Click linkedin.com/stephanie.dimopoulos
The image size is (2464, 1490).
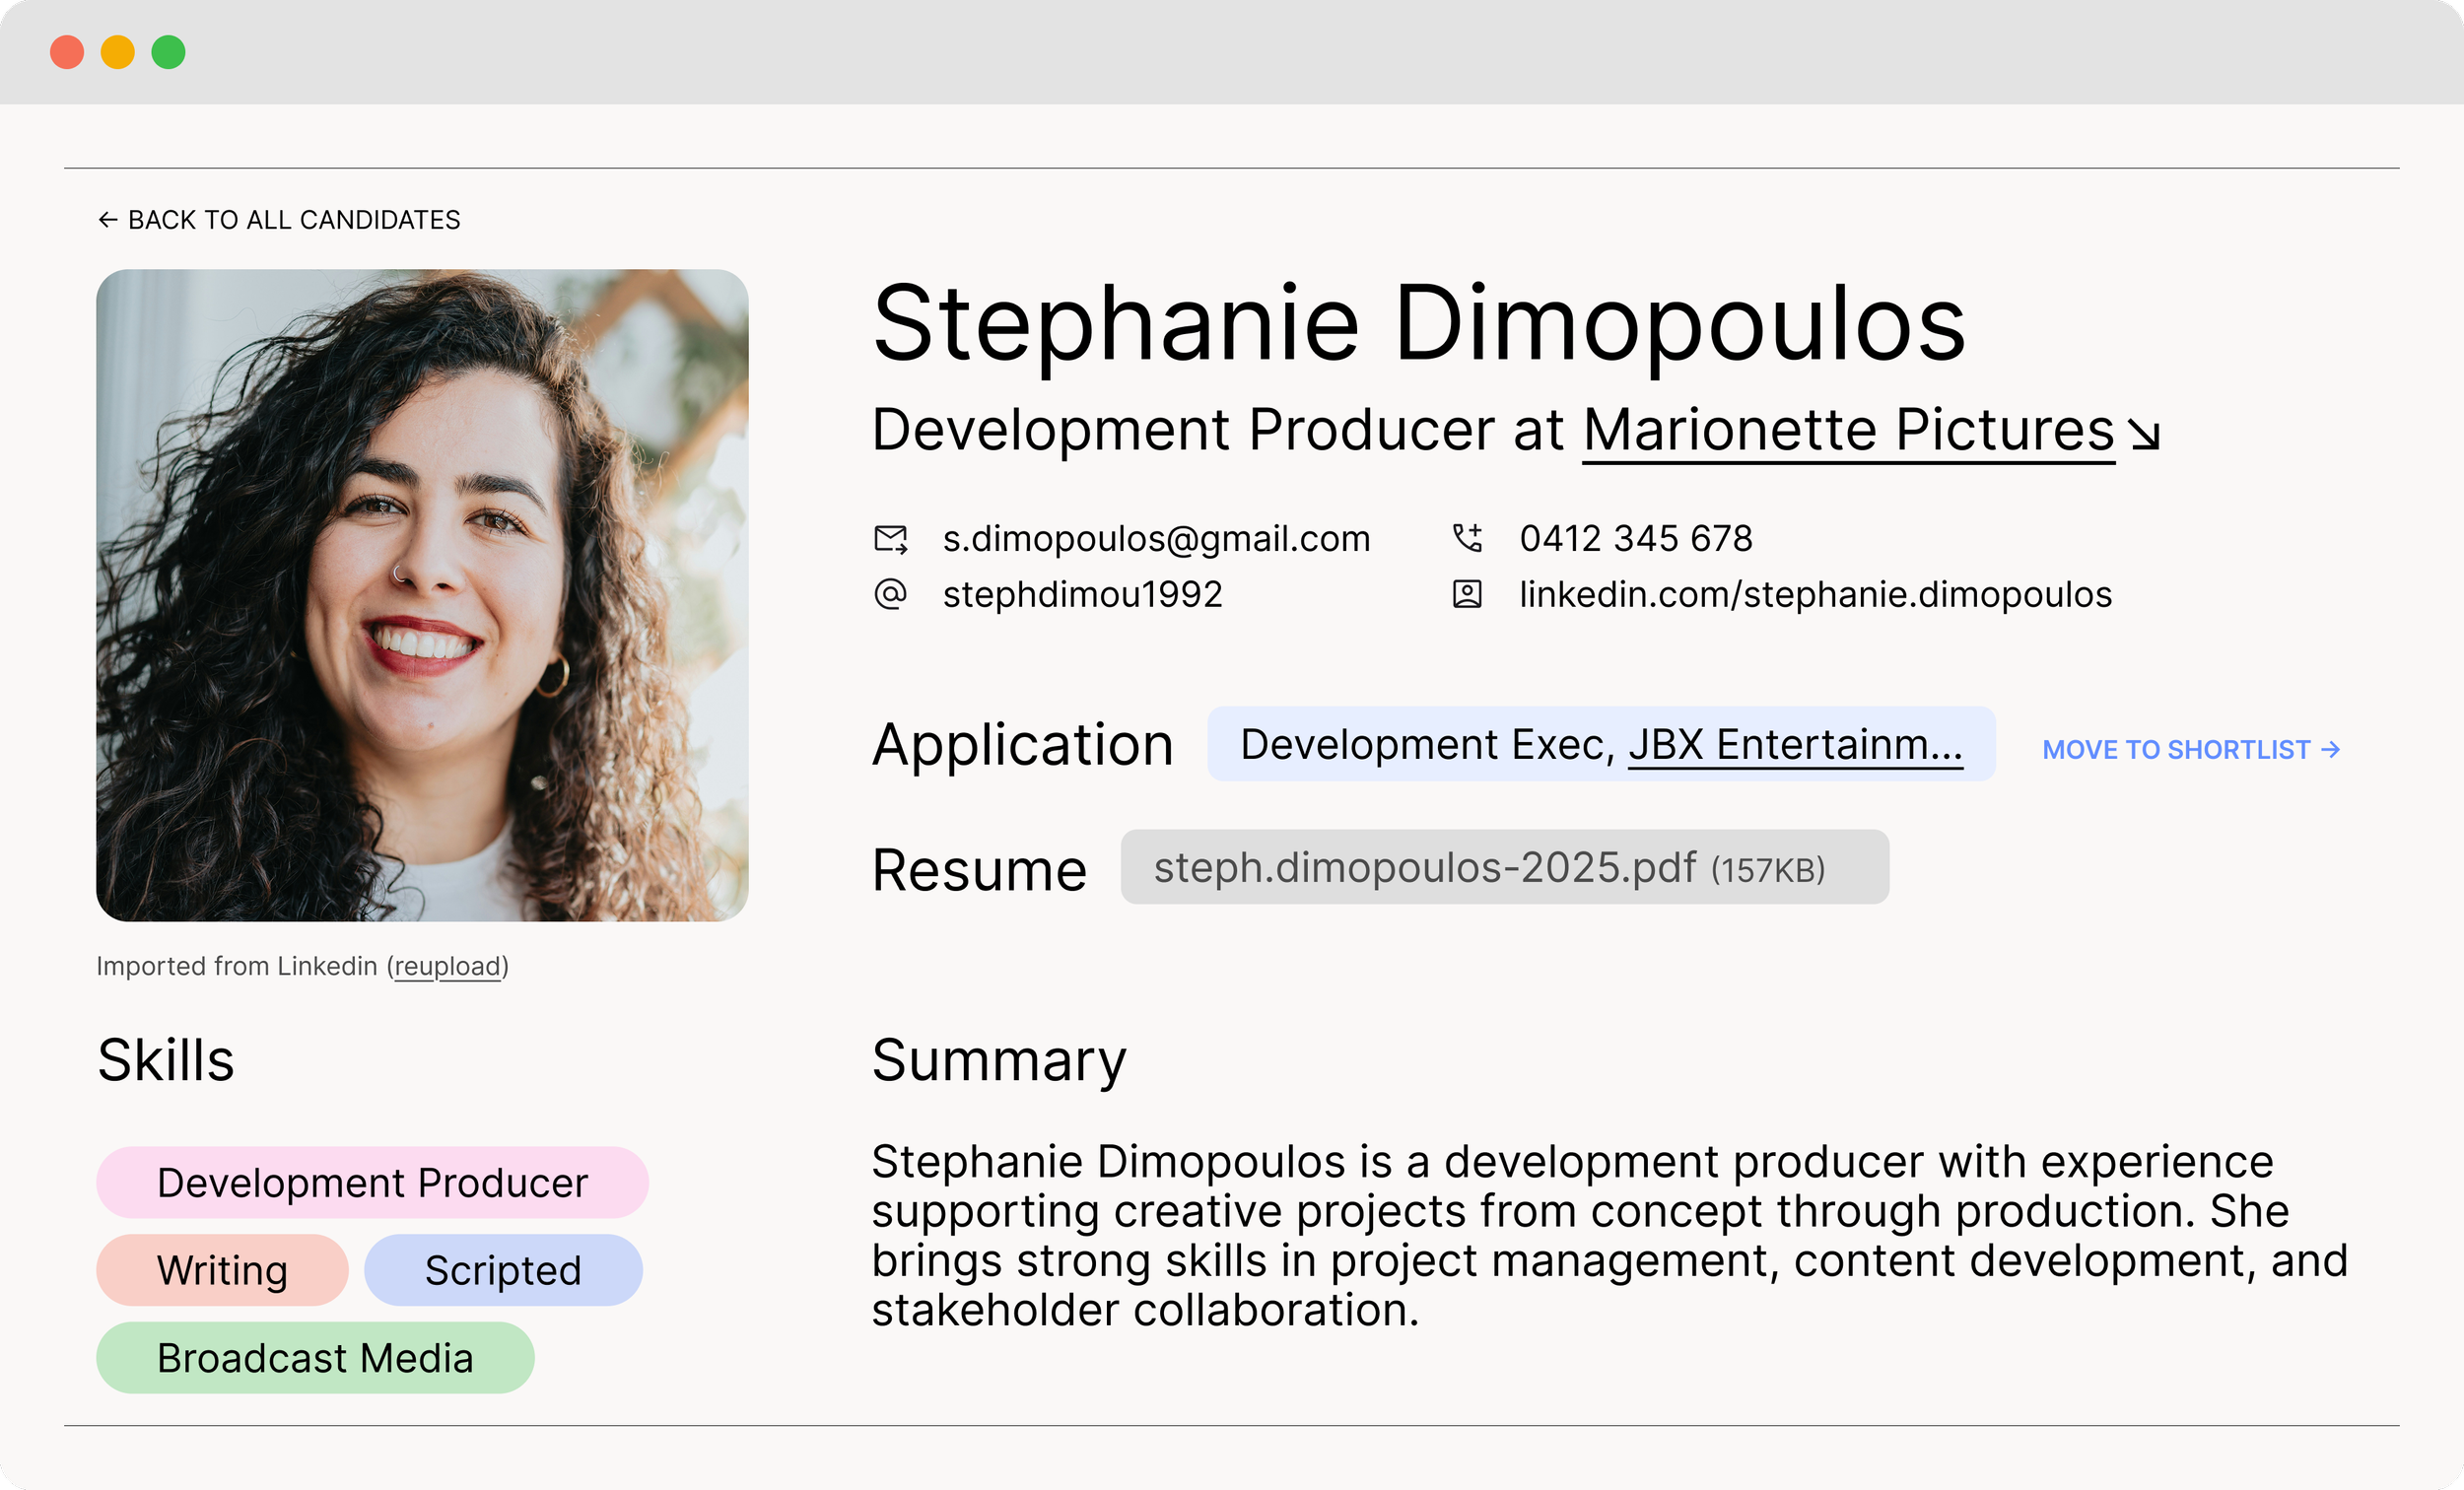tap(1816, 594)
